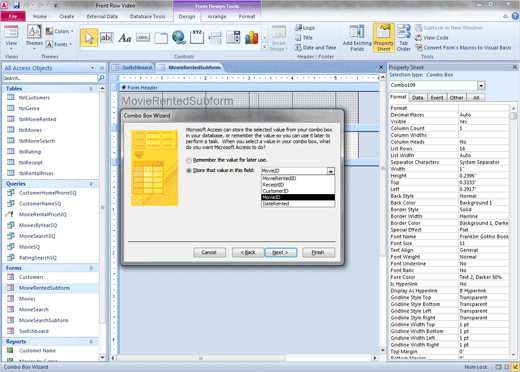The height and width of the screenshot is (372, 520).
Task: Click the View button in ribbon
Action: click(x=11, y=38)
